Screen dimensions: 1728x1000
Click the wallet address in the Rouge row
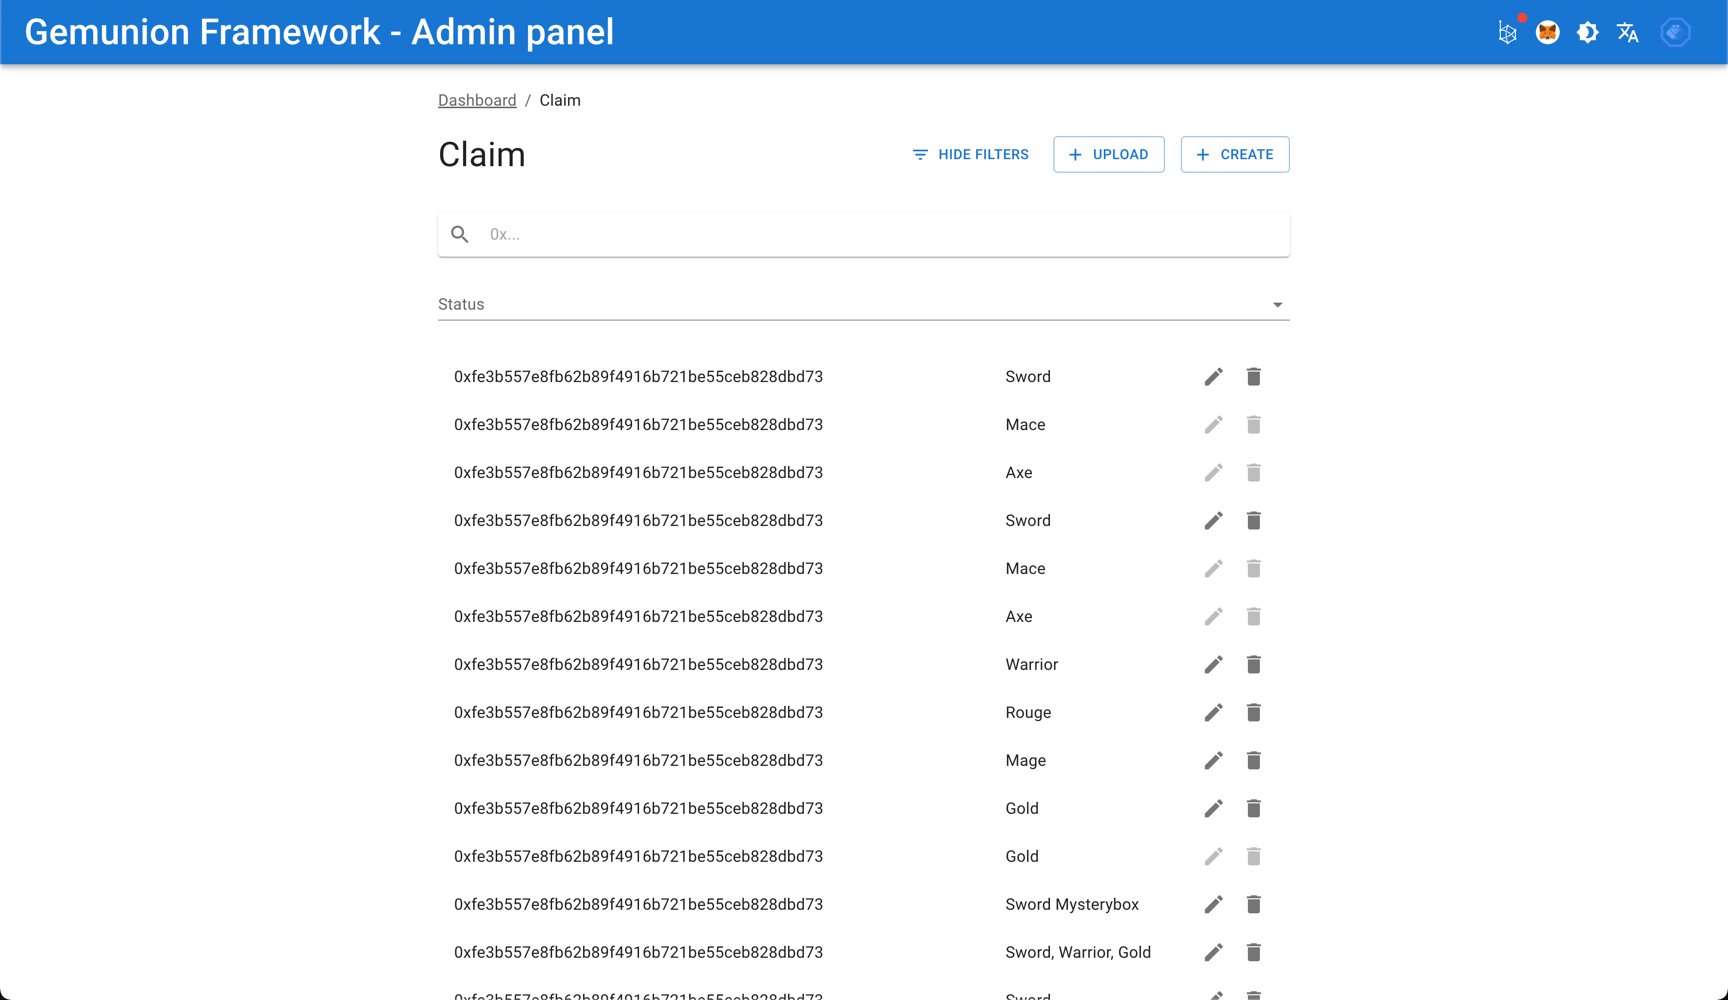638,713
